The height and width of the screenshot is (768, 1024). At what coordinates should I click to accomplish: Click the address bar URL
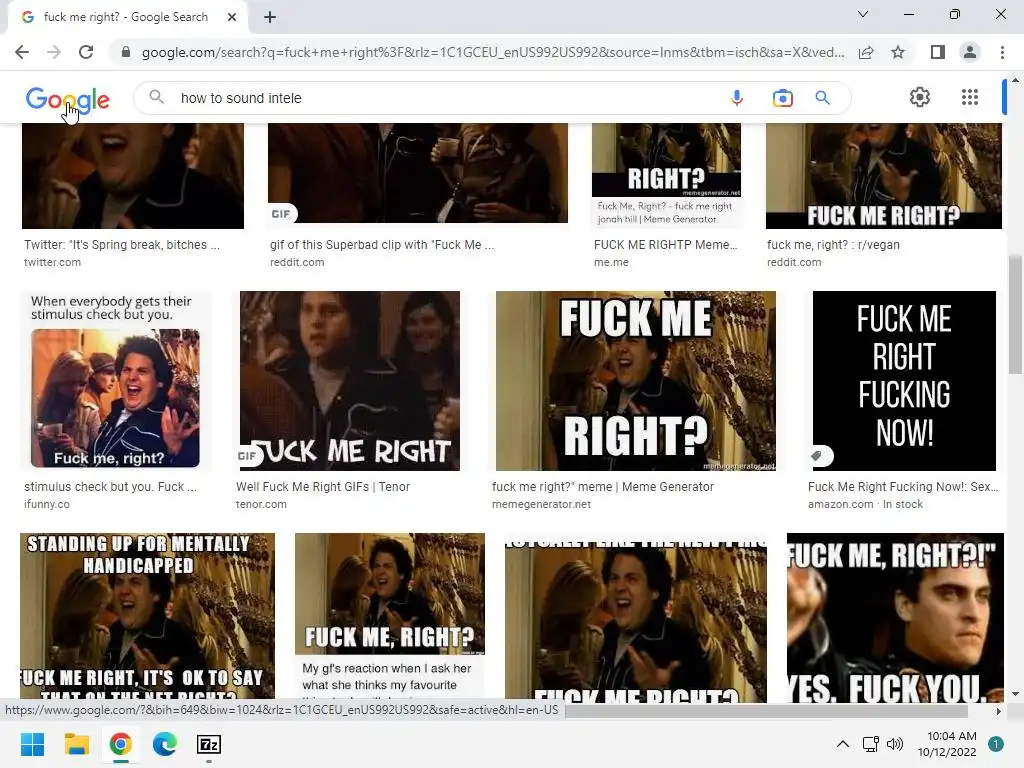click(493, 52)
